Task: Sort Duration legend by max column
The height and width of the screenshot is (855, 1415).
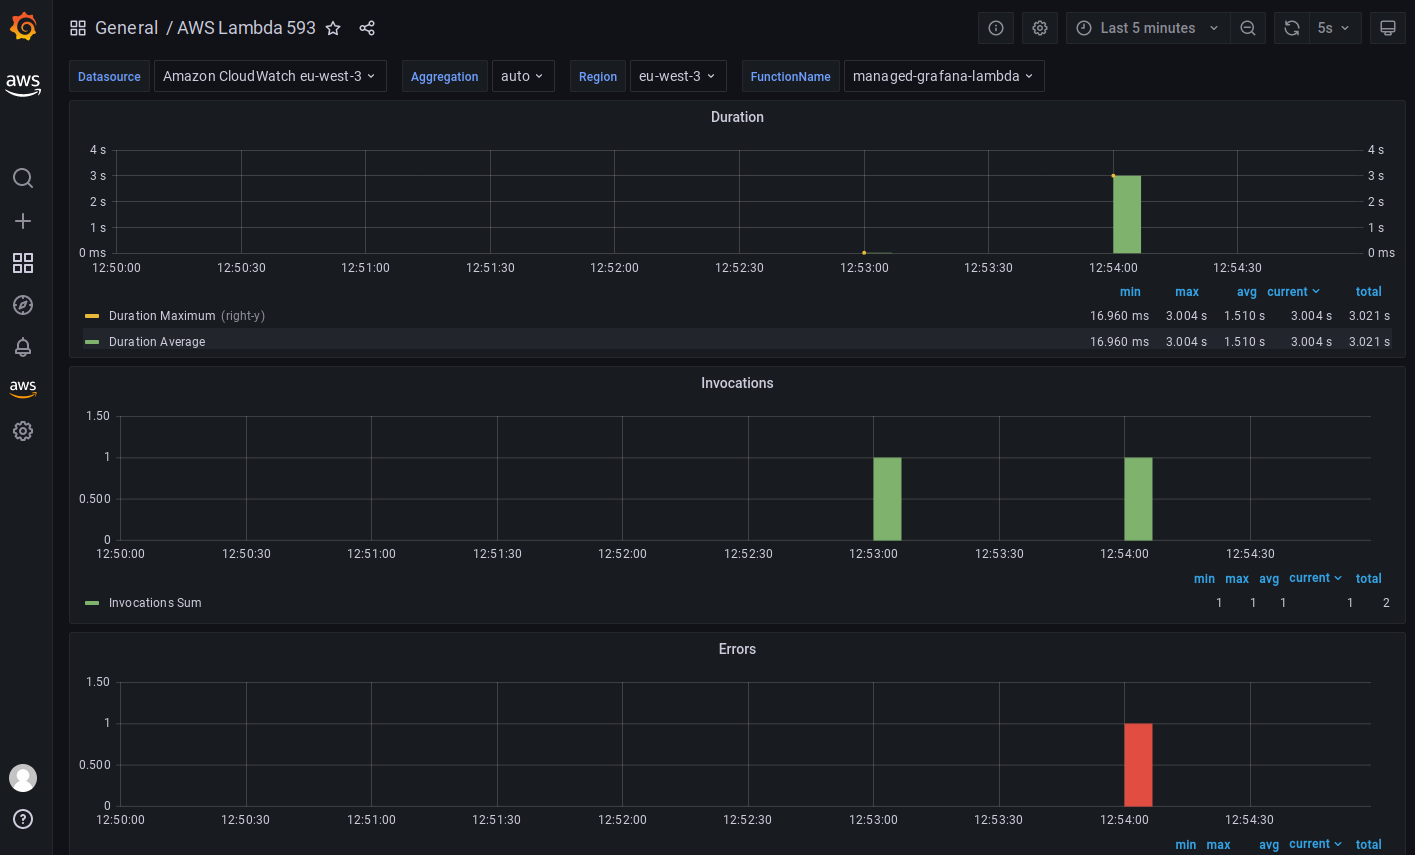Action: (x=1187, y=292)
